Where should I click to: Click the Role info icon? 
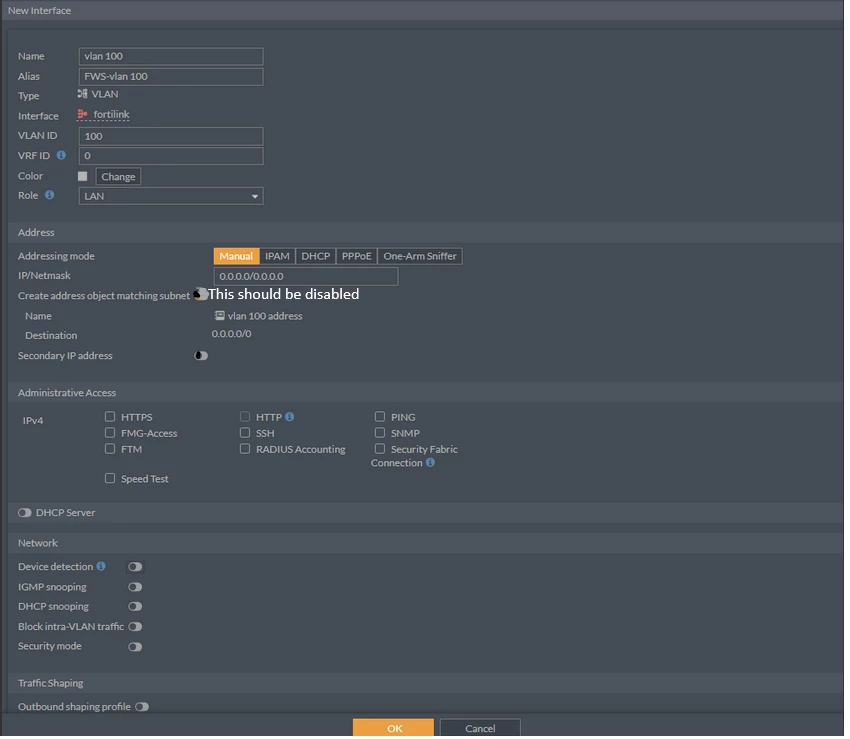coord(49,195)
